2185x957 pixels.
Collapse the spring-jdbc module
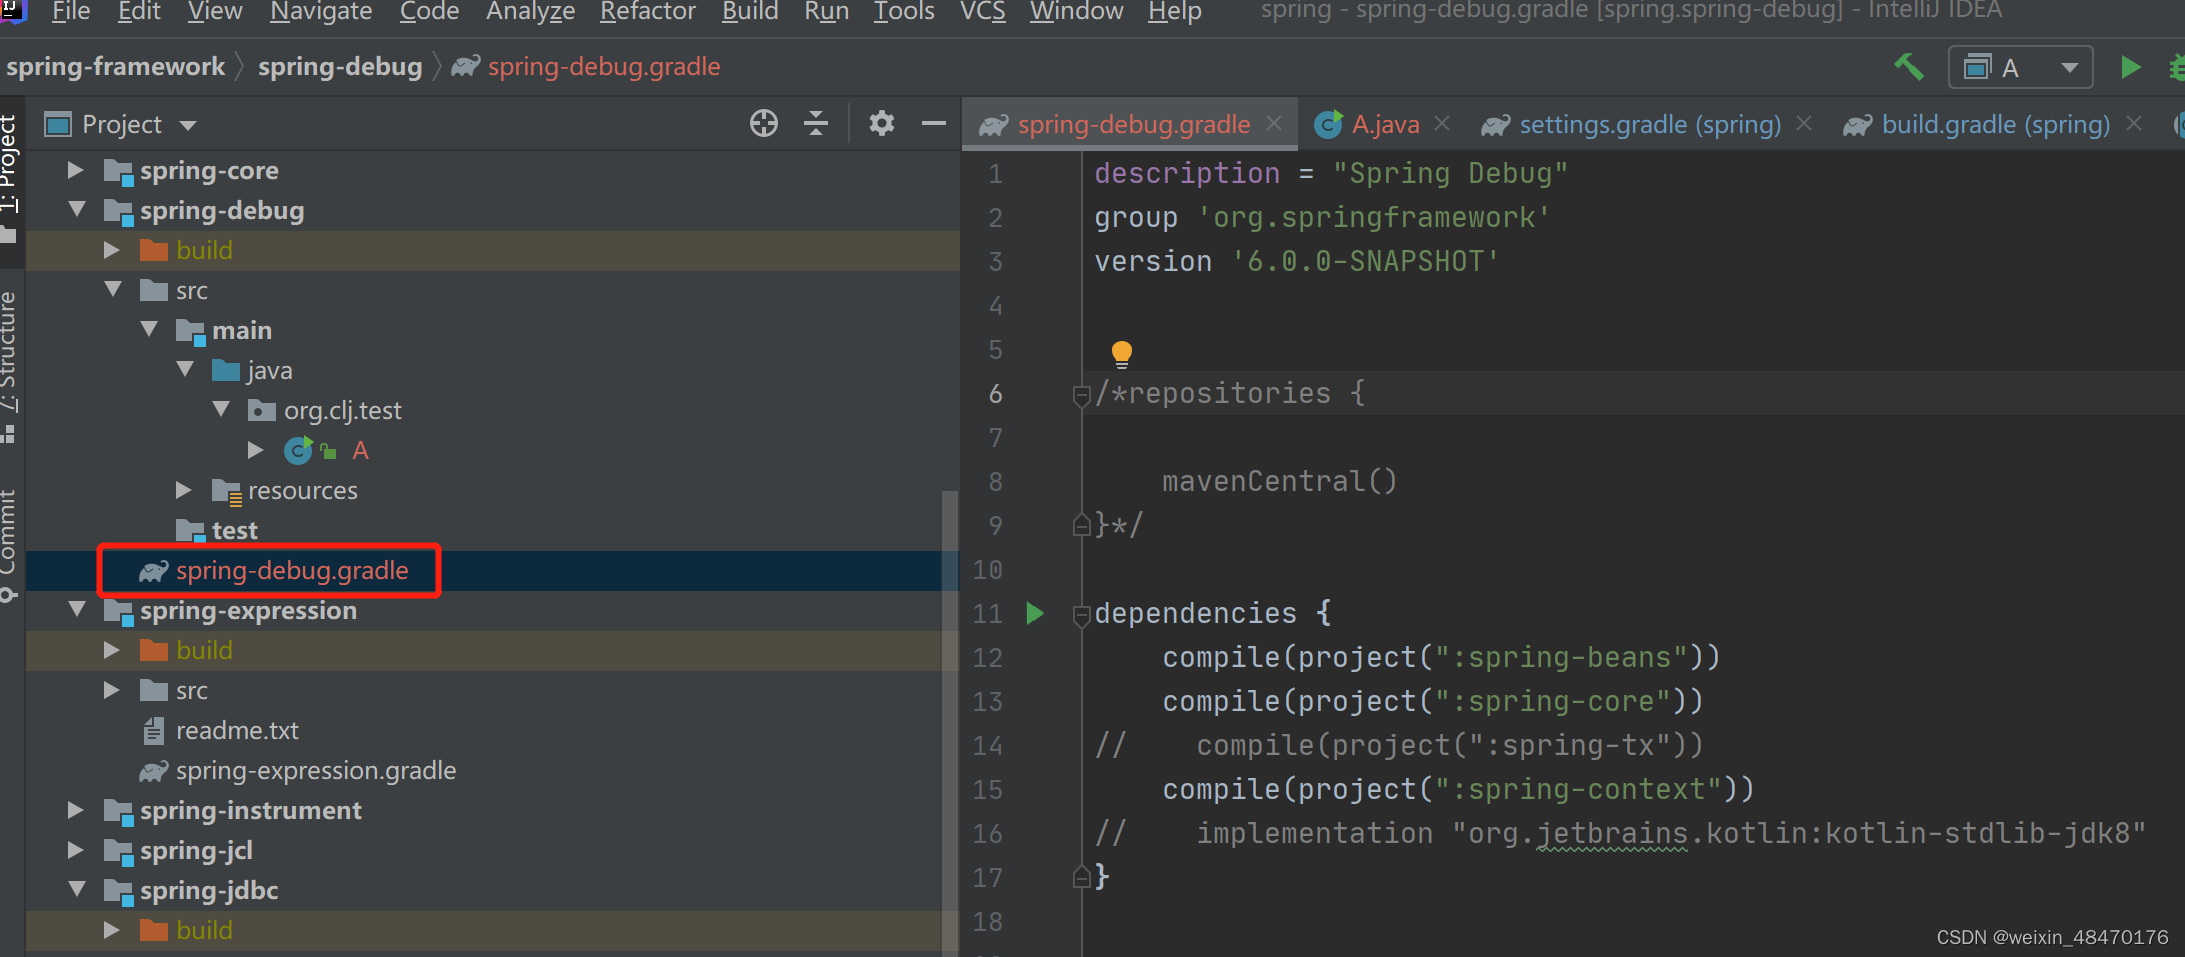click(x=75, y=890)
